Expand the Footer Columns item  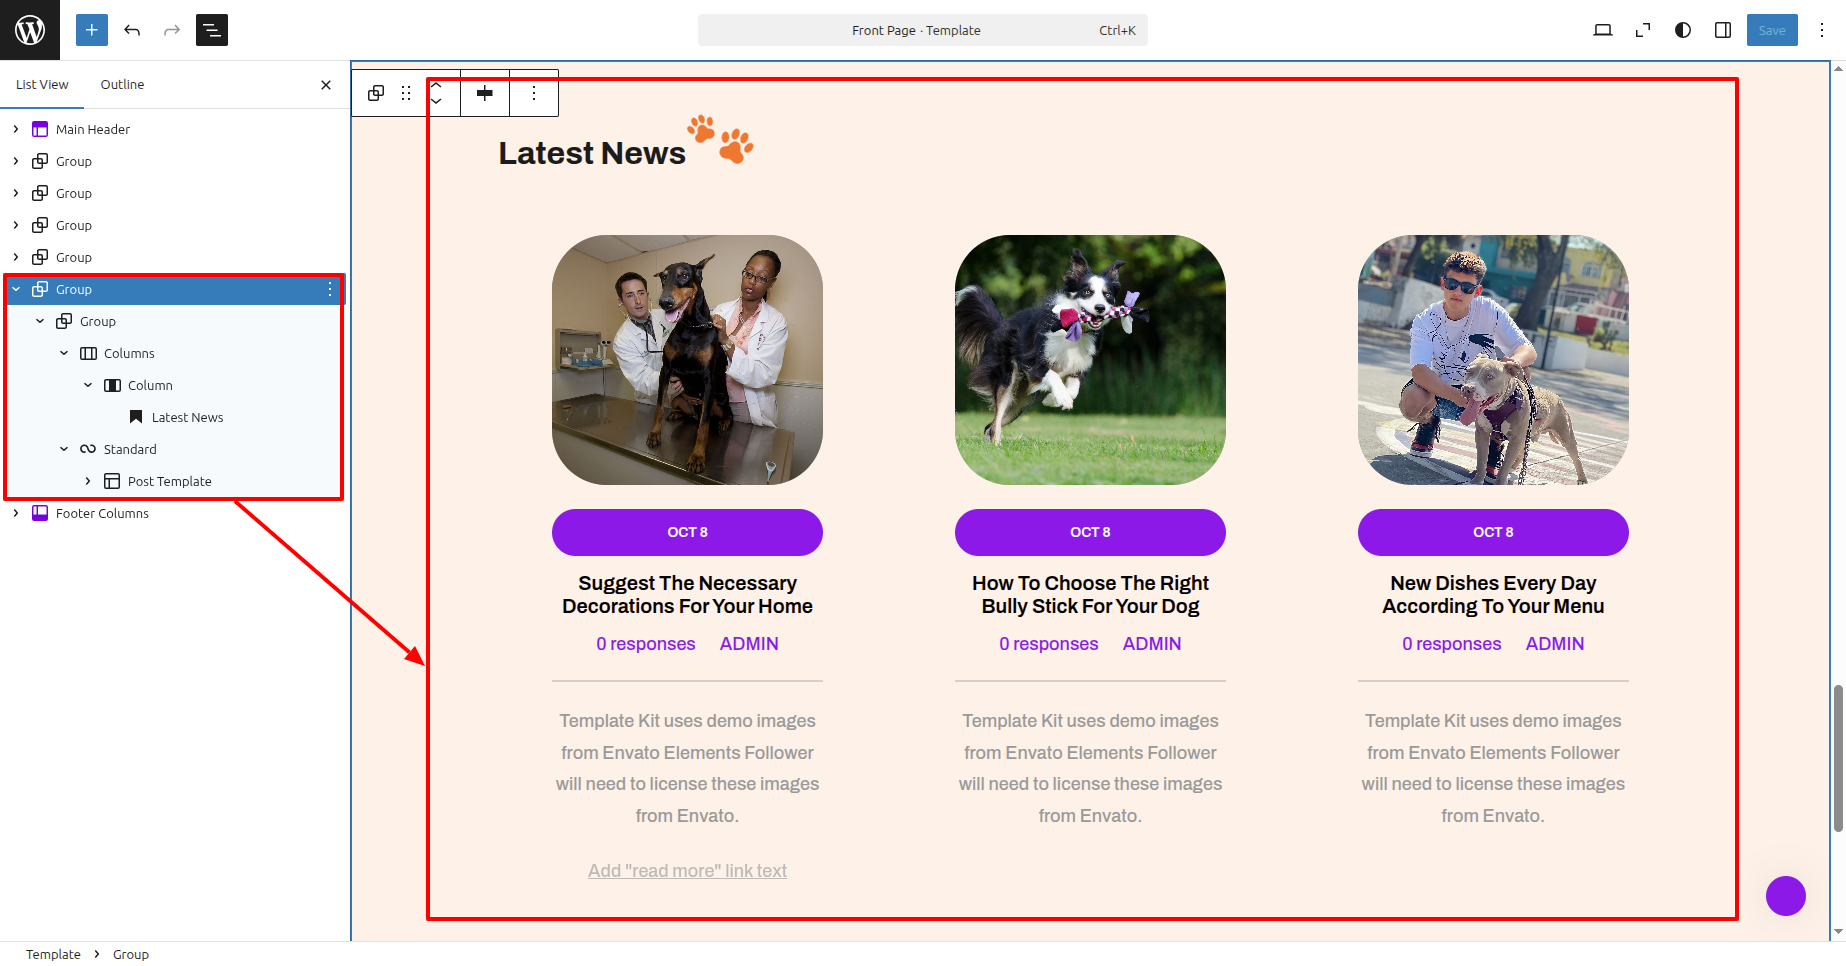click(16, 513)
